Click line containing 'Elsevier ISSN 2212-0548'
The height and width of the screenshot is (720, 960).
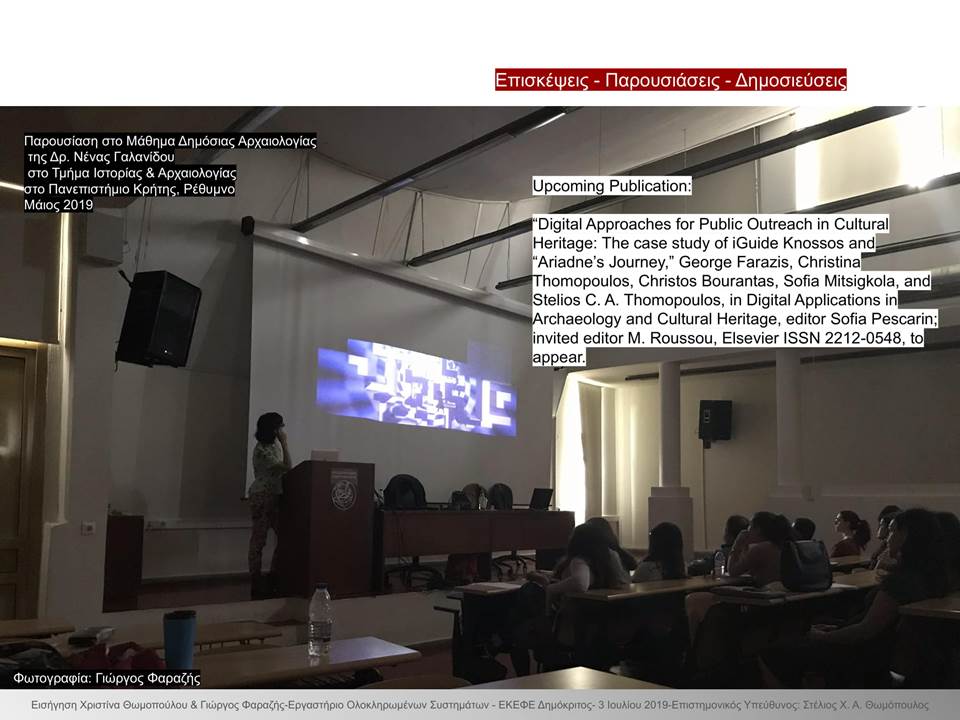tap(728, 338)
